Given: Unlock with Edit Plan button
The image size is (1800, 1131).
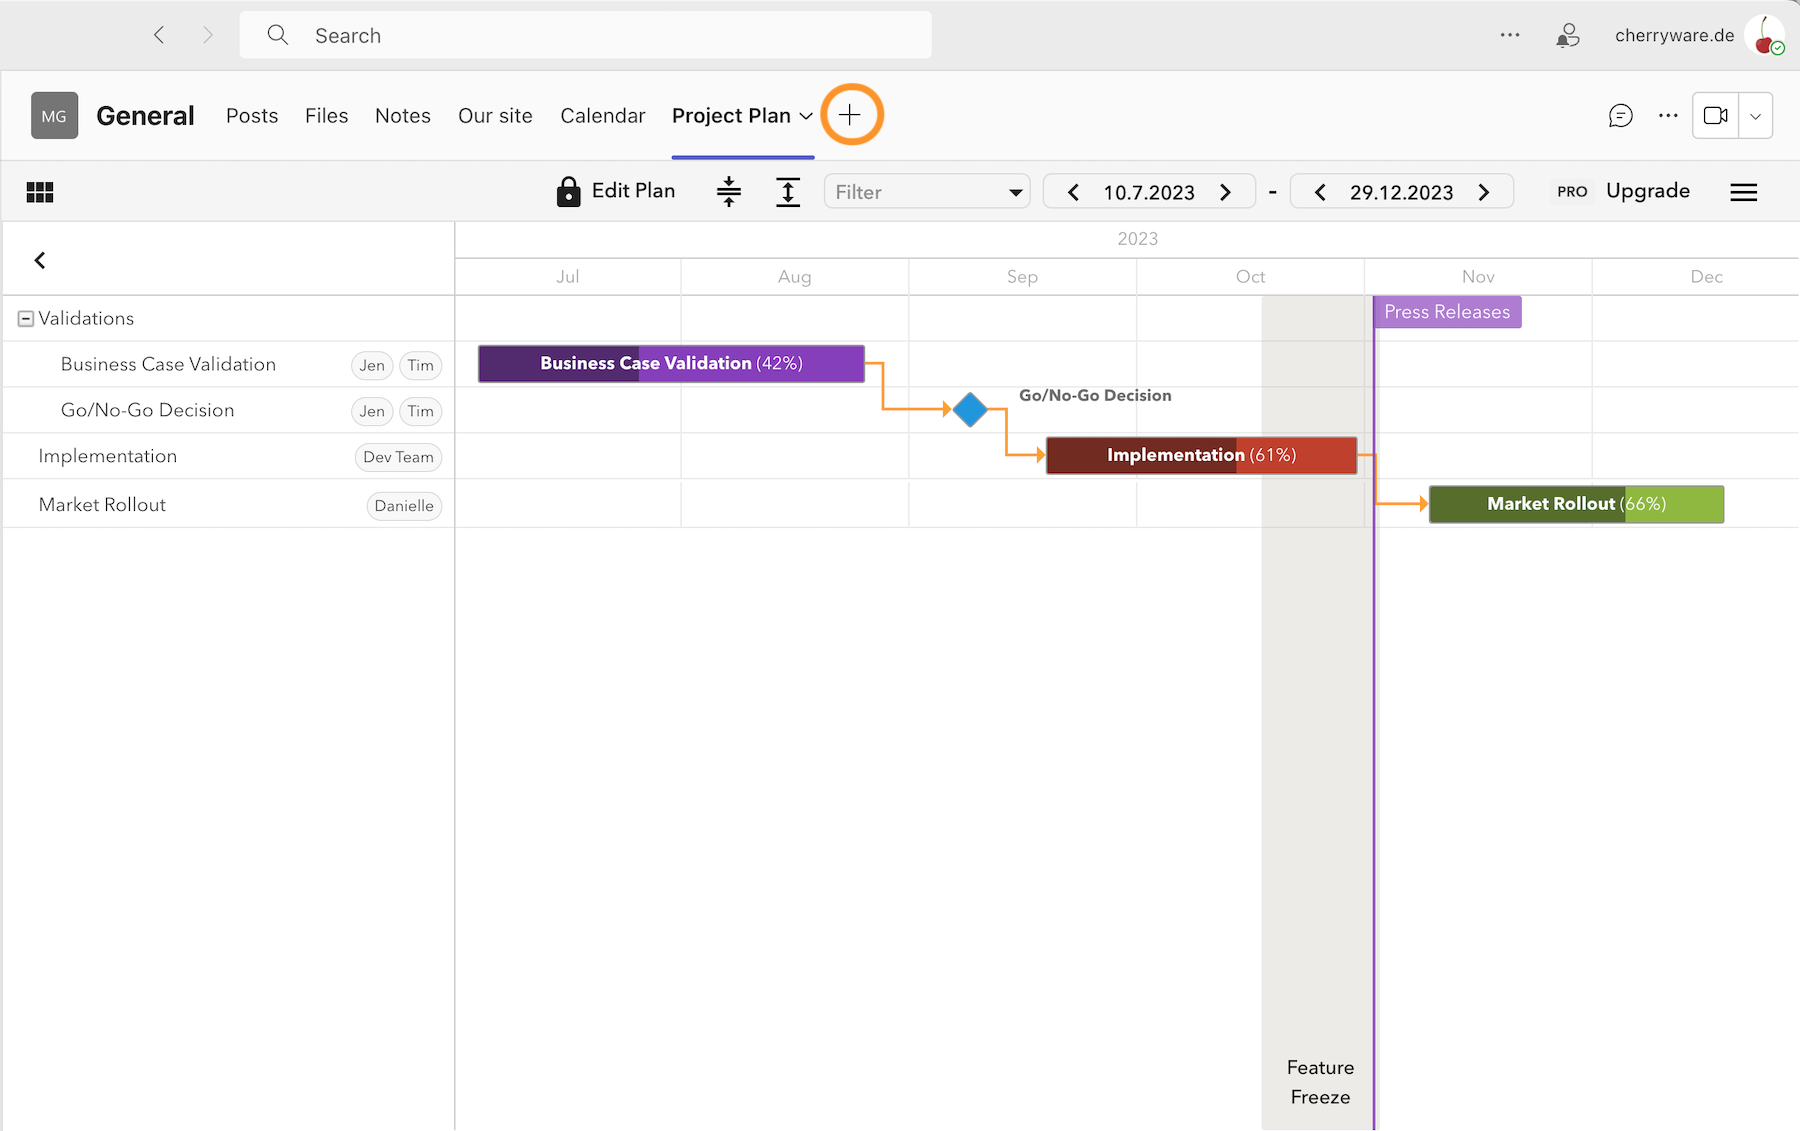Looking at the screenshot, I should [x=616, y=191].
